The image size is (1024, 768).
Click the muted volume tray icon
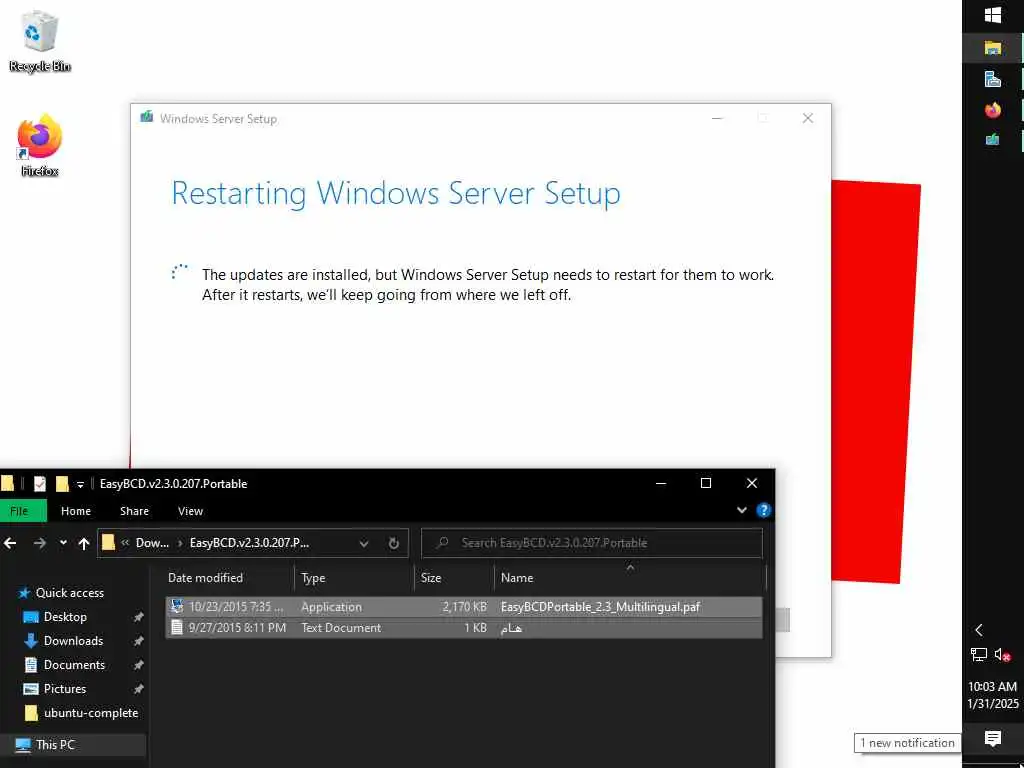(x=1002, y=654)
